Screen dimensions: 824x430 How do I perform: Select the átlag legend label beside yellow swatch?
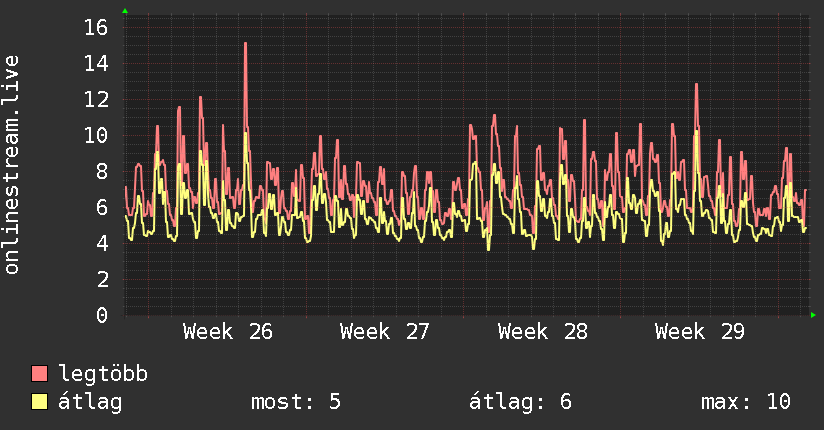pos(90,402)
